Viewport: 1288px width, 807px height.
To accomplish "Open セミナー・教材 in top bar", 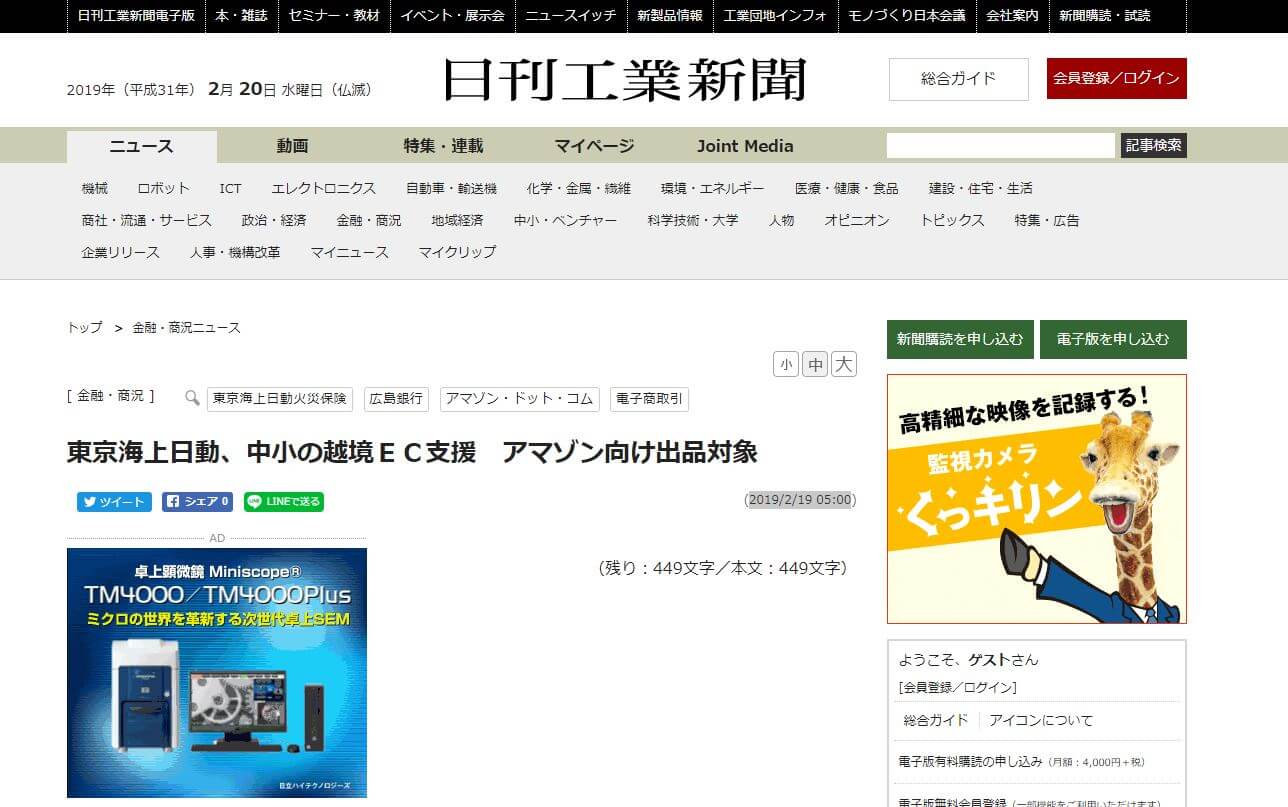I will point(334,16).
